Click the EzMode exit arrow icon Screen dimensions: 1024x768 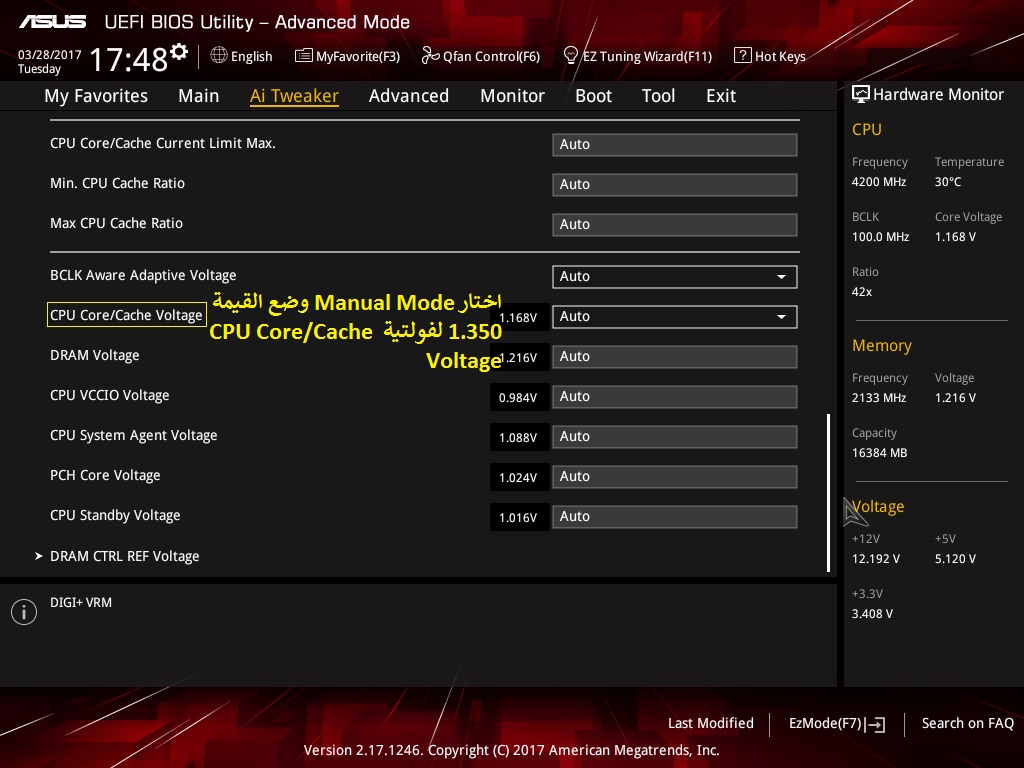pos(875,724)
